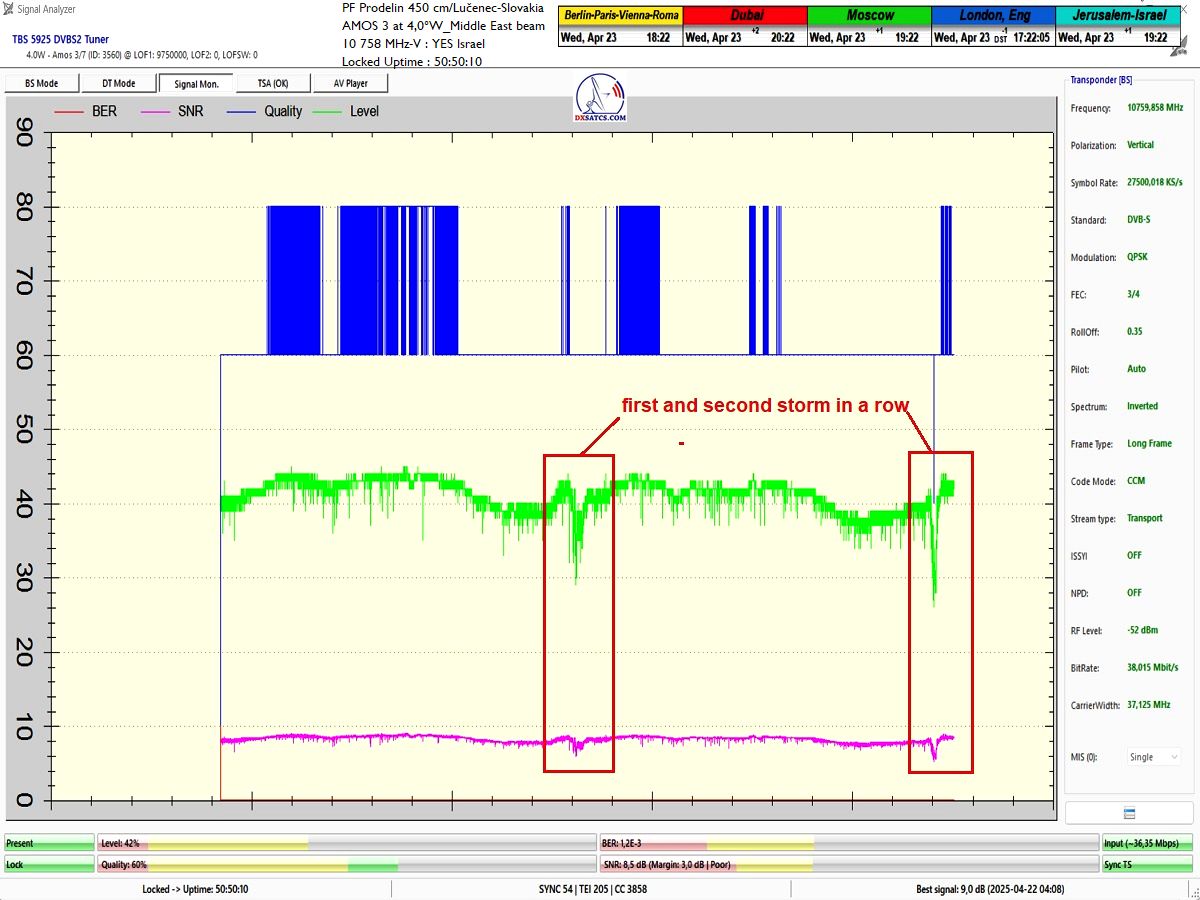Click the DXSATCS.COM satellite dish logo
The height and width of the screenshot is (900, 1200).
coord(601,98)
